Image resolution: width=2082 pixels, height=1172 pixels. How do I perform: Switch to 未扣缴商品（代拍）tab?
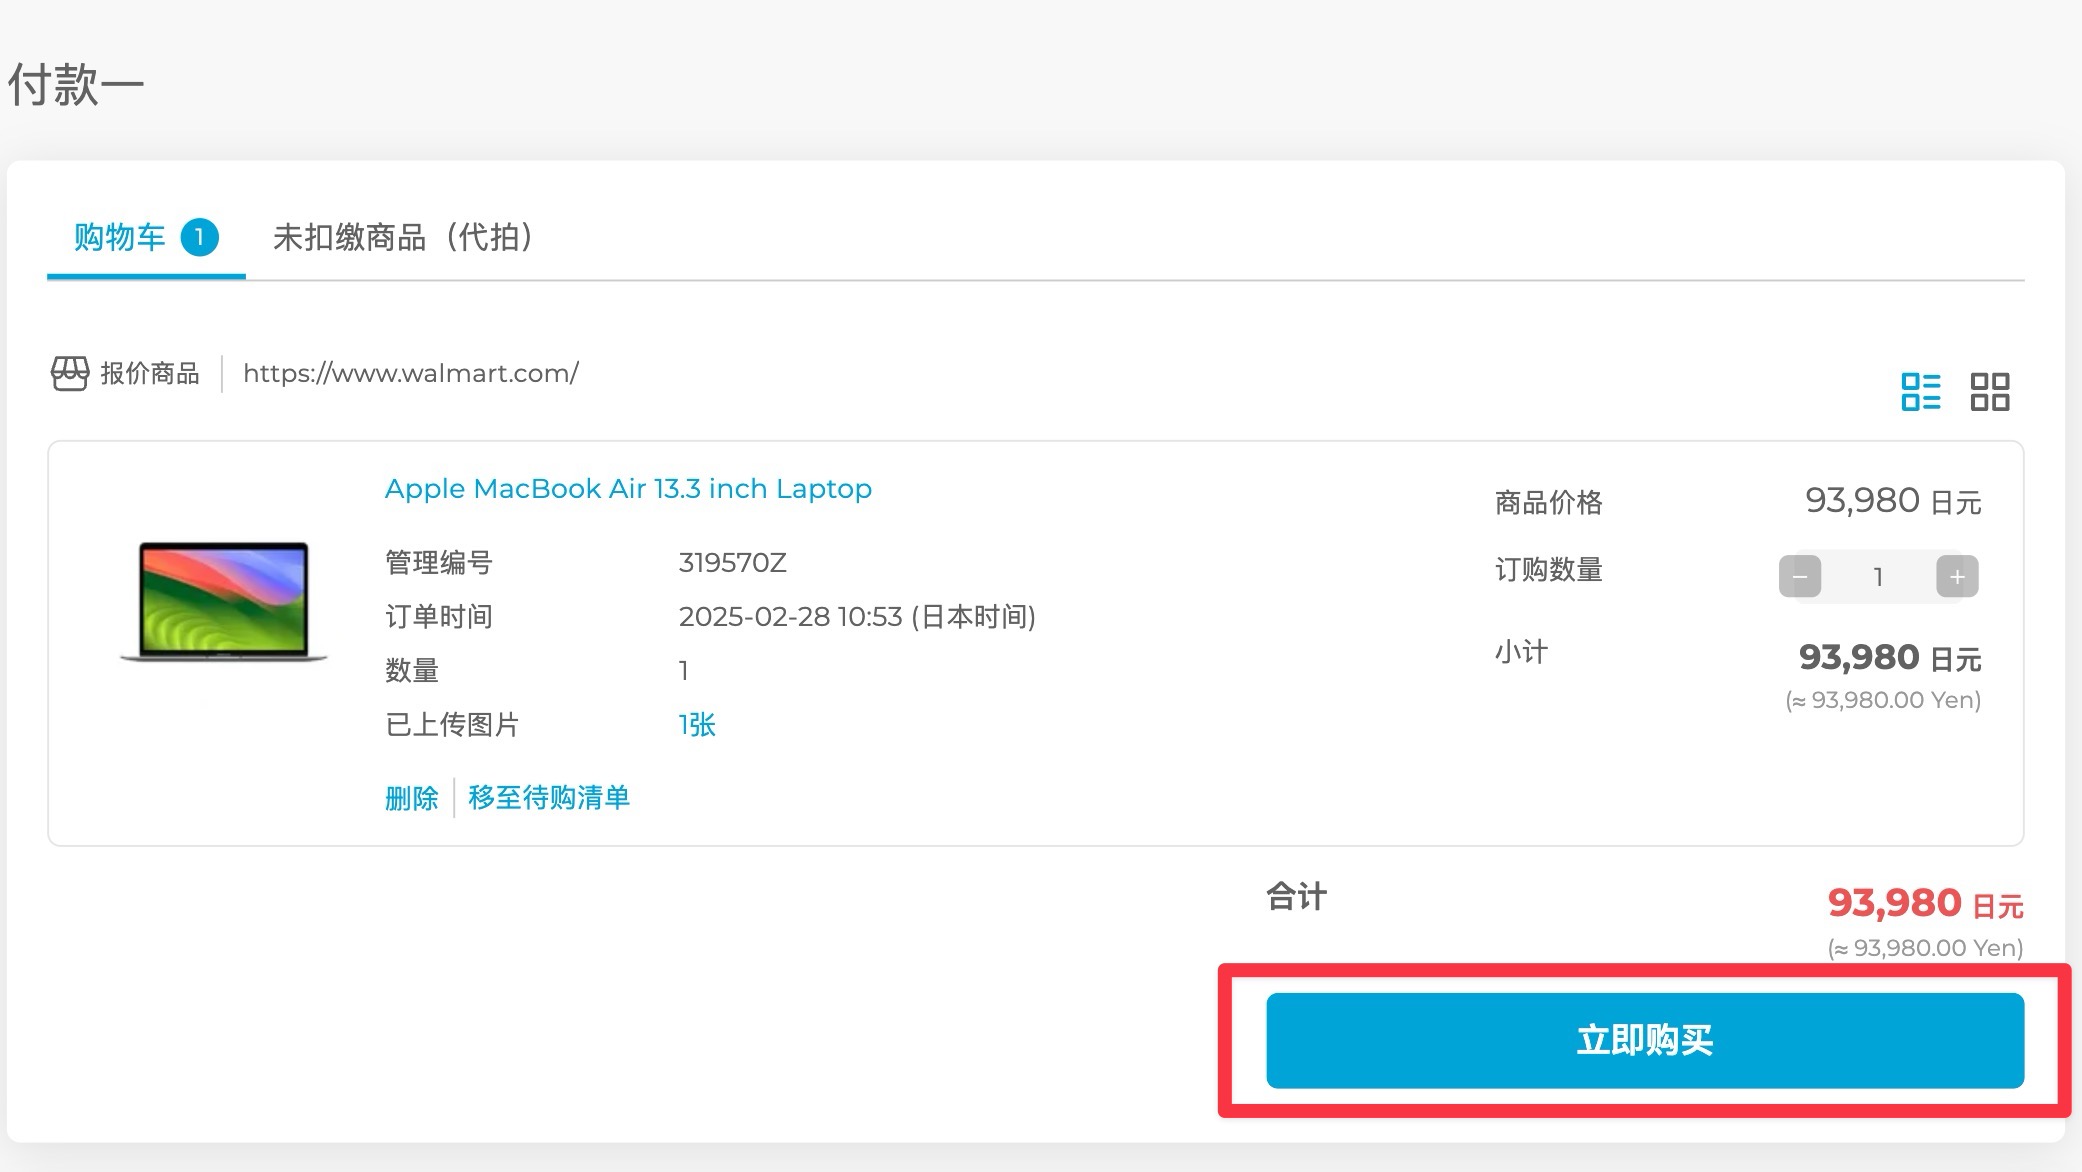point(402,237)
